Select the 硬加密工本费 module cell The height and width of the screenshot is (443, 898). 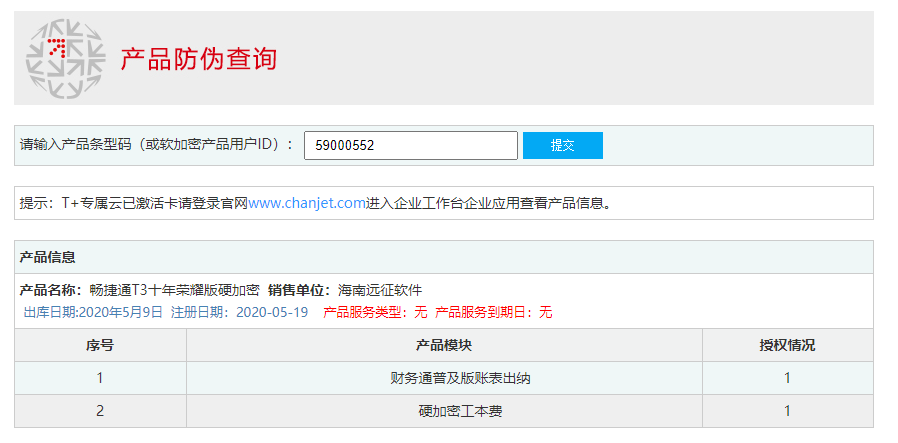444,410
